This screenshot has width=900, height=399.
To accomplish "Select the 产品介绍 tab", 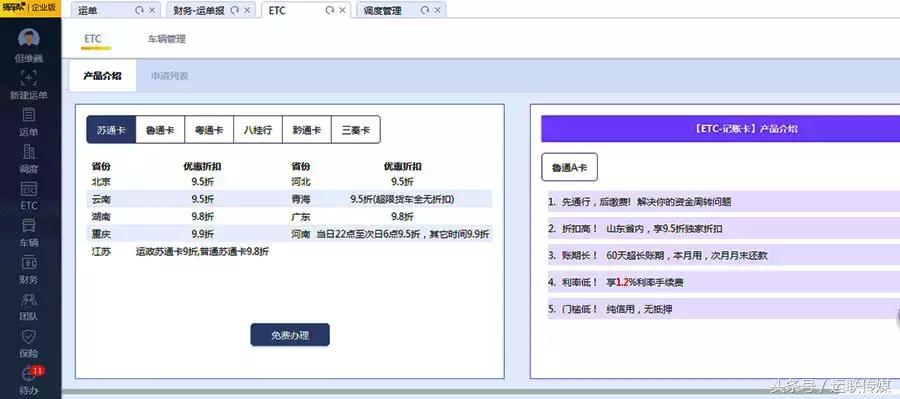I will [102, 76].
